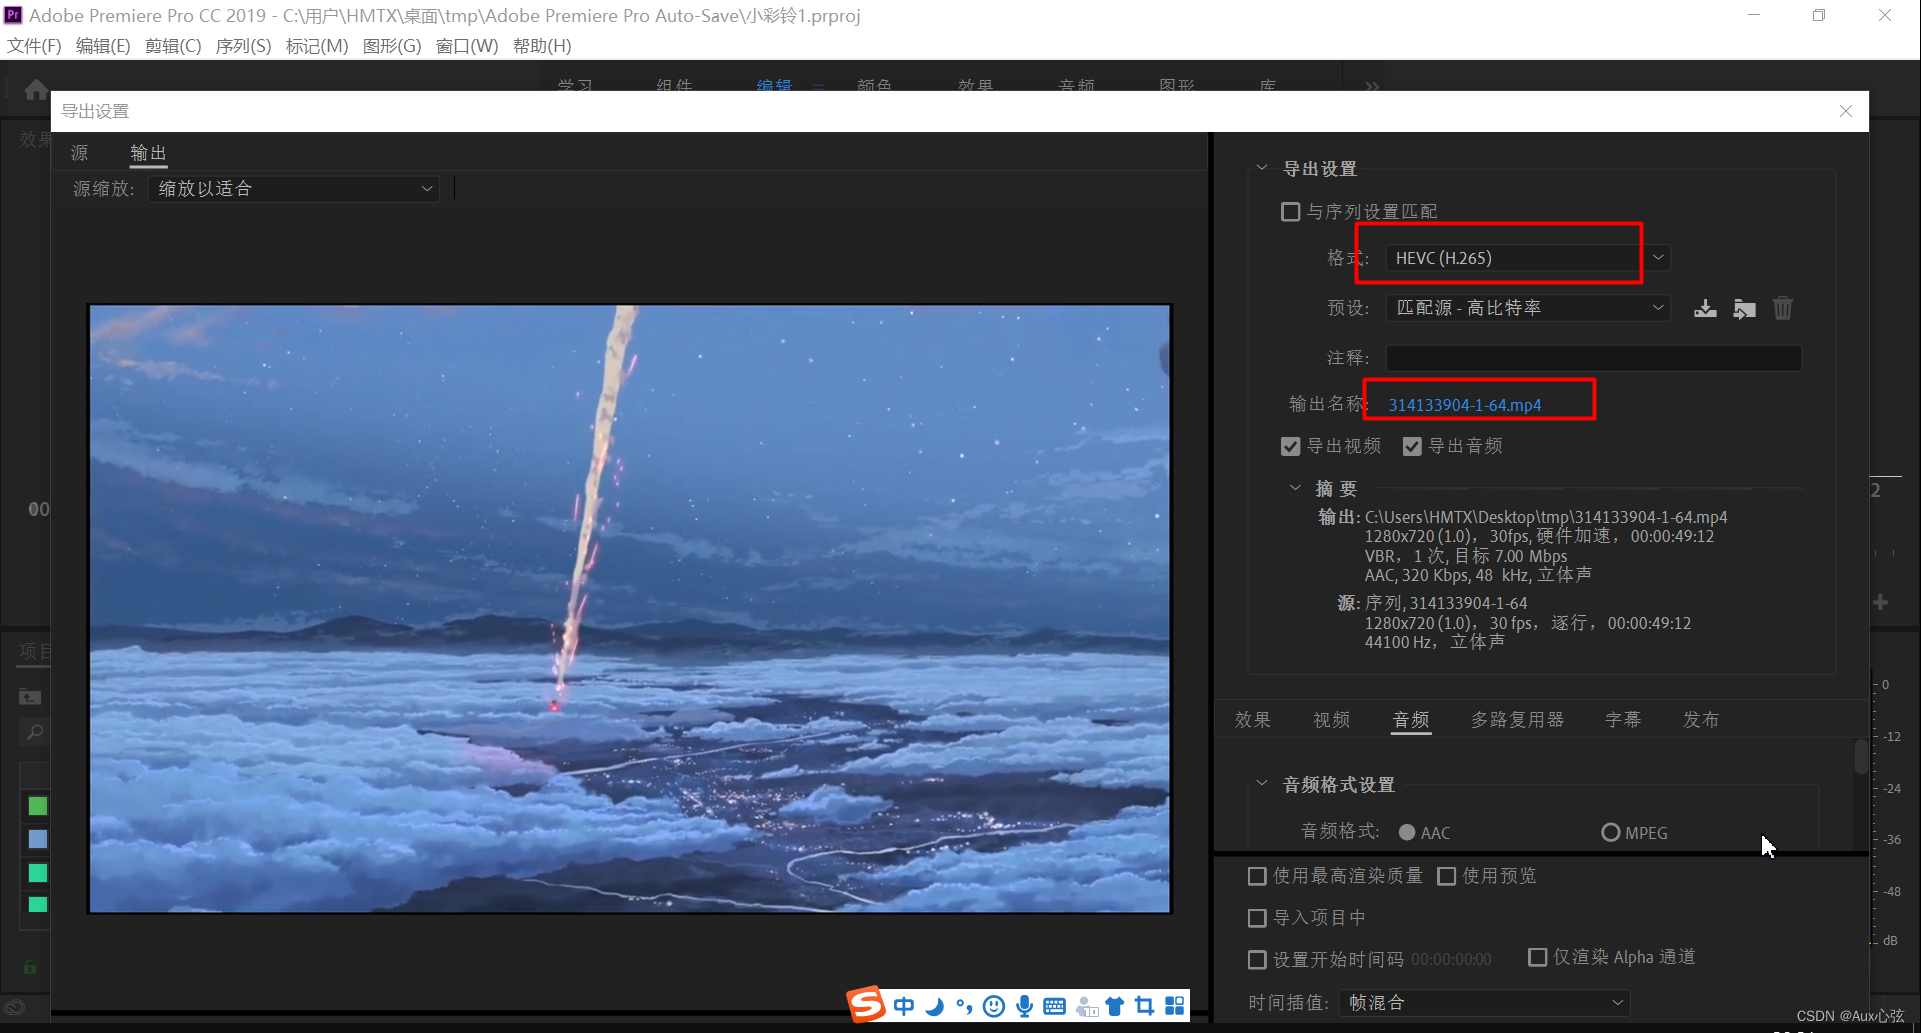Open the 效果 settings tab
Screen dimensions: 1921x1033
pyautogui.click(x=1252, y=720)
